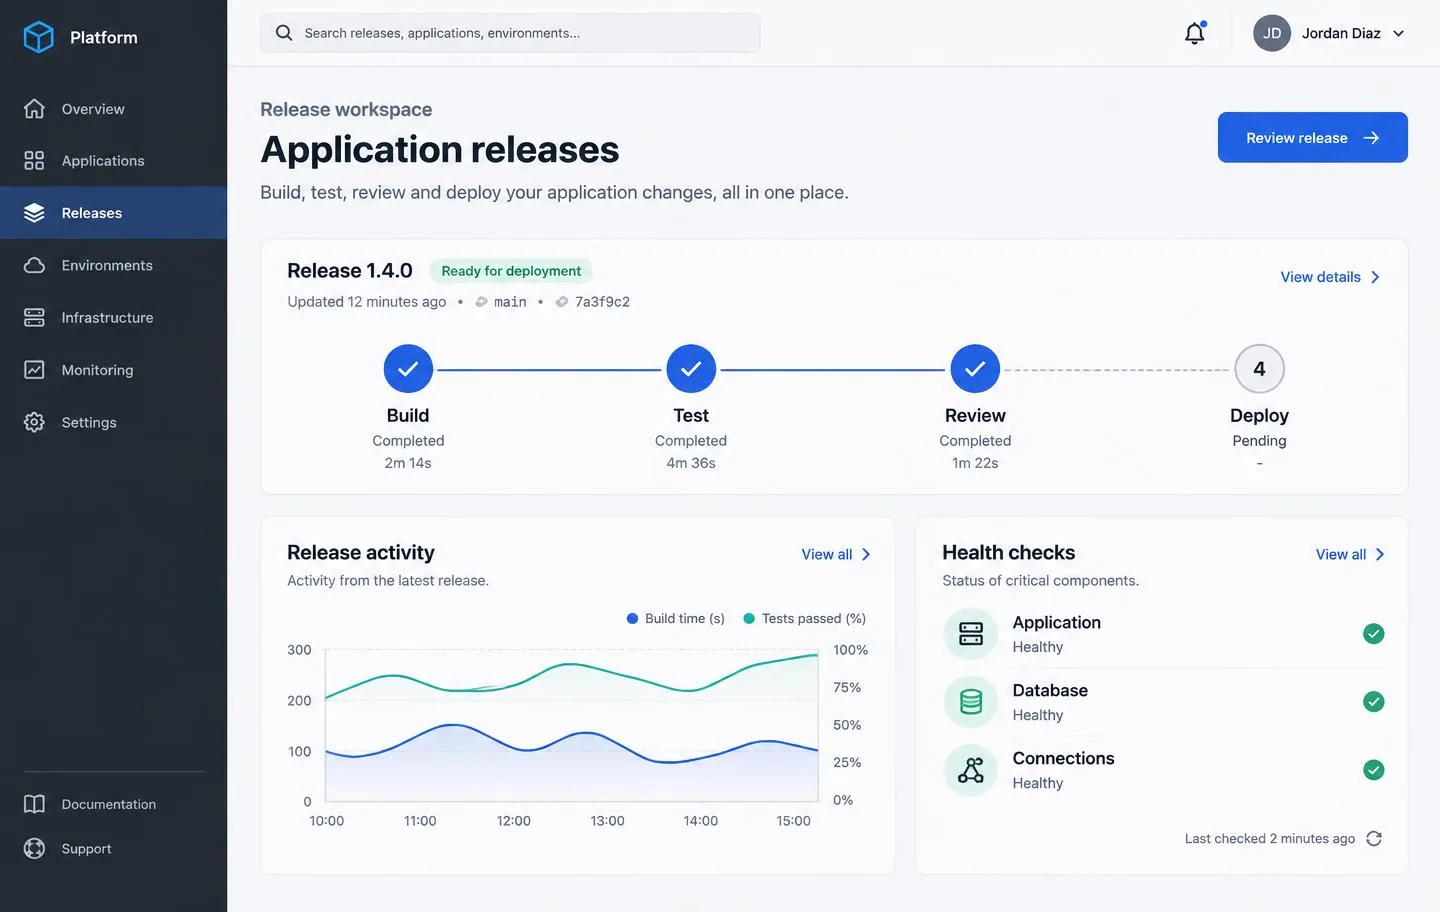Viewport: 1440px width, 912px height.
Task: Open the Monitoring menu item
Action: pos(113,370)
